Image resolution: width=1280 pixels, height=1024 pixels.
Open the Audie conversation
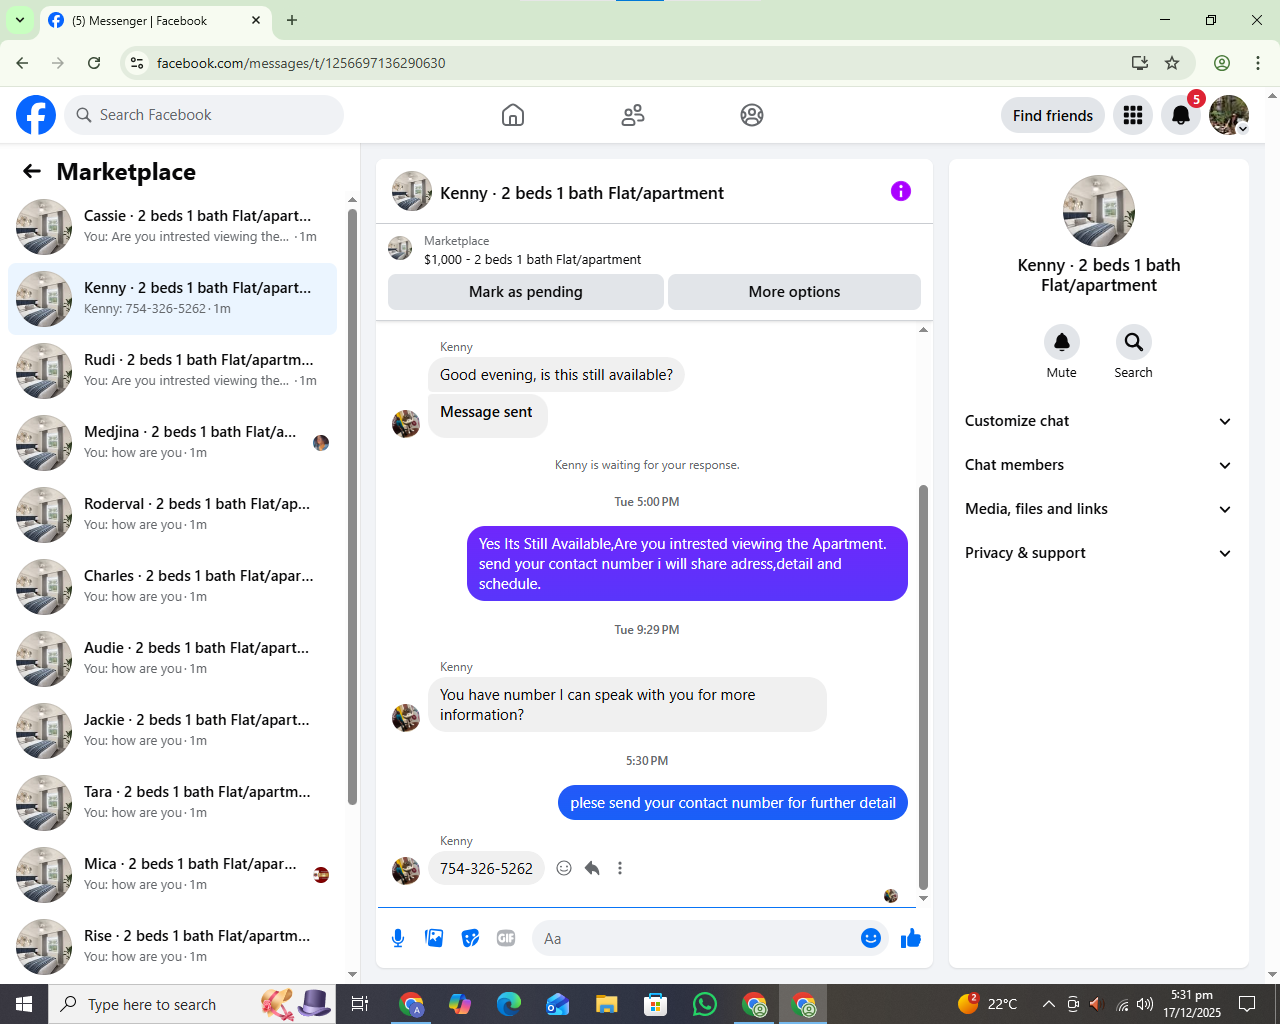pyautogui.click(x=172, y=659)
